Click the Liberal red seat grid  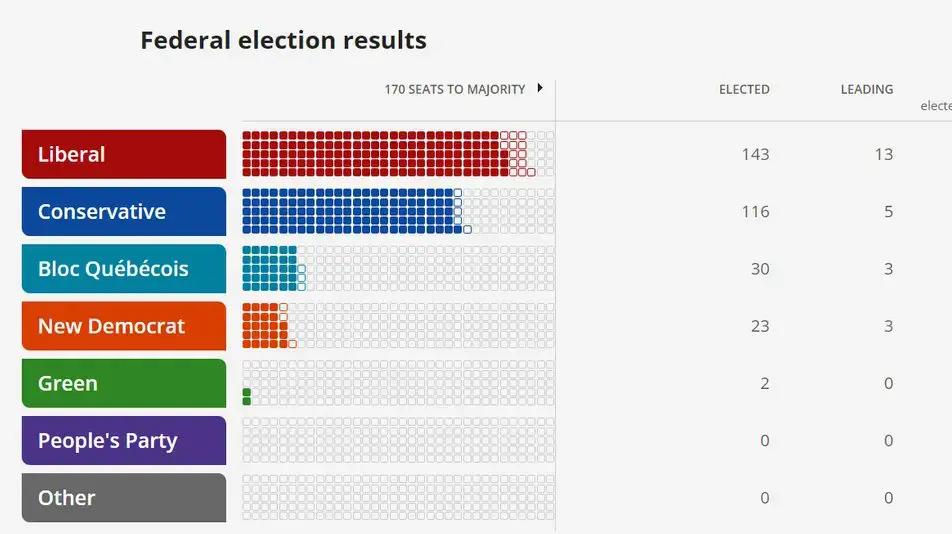point(370,154)
